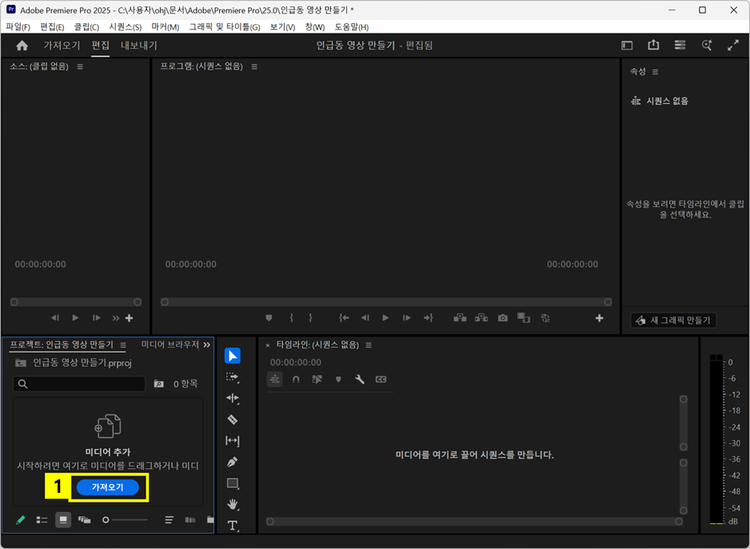
Task: Open Program monitor button editor plus
Action: pos(599,318)
